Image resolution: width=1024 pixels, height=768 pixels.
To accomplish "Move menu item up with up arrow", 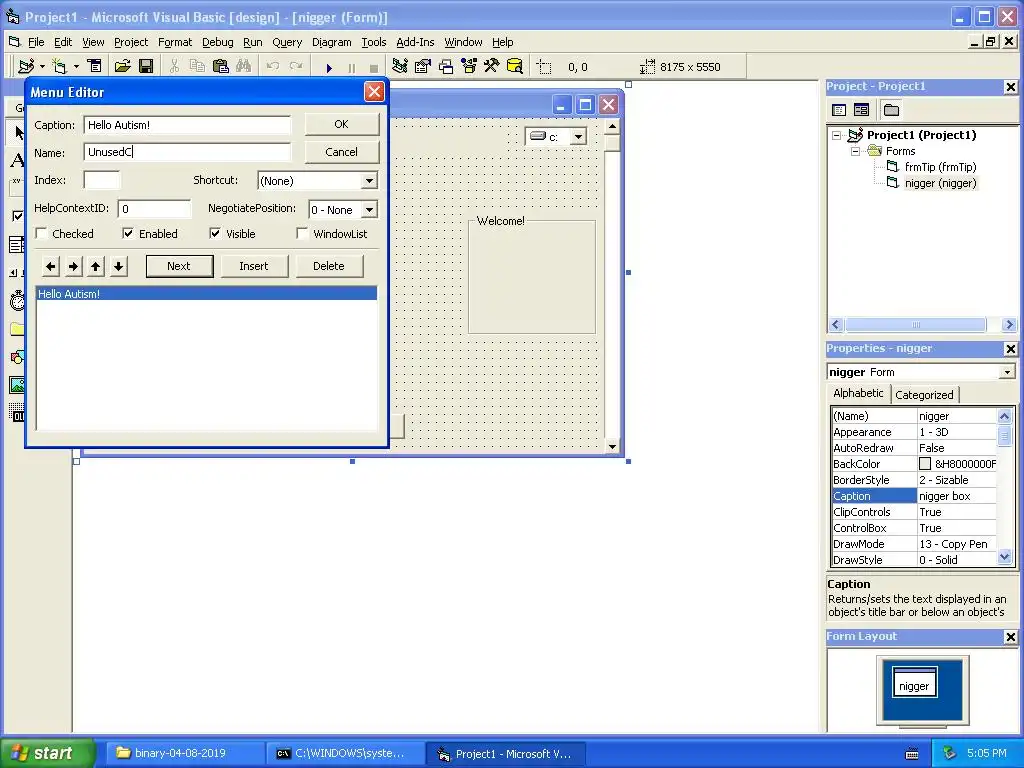I will click(96, 266).
